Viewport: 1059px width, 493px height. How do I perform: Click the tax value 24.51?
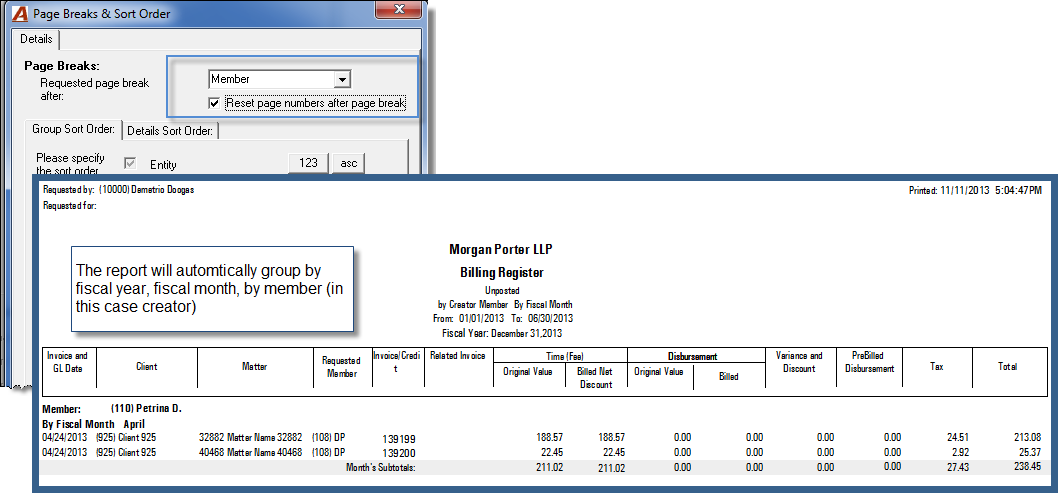point(958,438)
